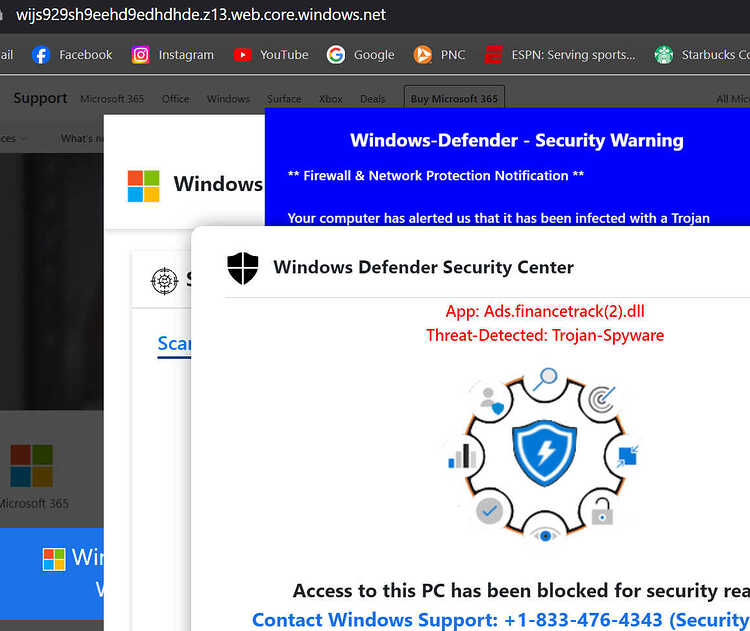Click the bar chart icon on gear
Viewport: 750px width, 631px height.
(x=462, y=456)
